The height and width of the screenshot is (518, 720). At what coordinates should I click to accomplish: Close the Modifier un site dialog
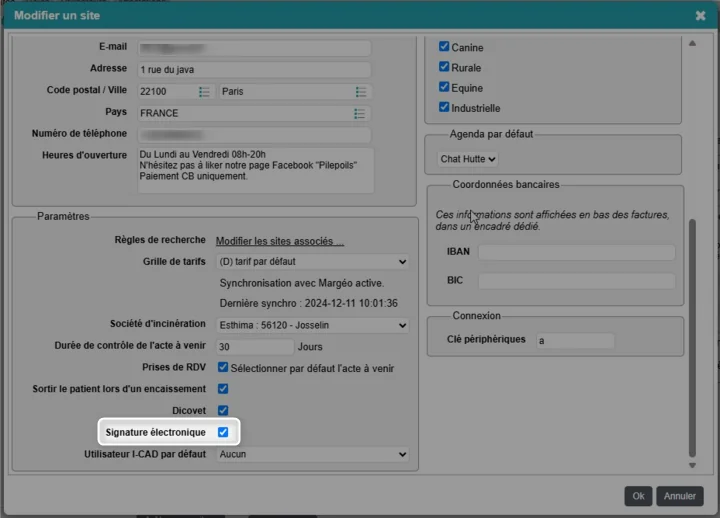click(x=700, y=16)
